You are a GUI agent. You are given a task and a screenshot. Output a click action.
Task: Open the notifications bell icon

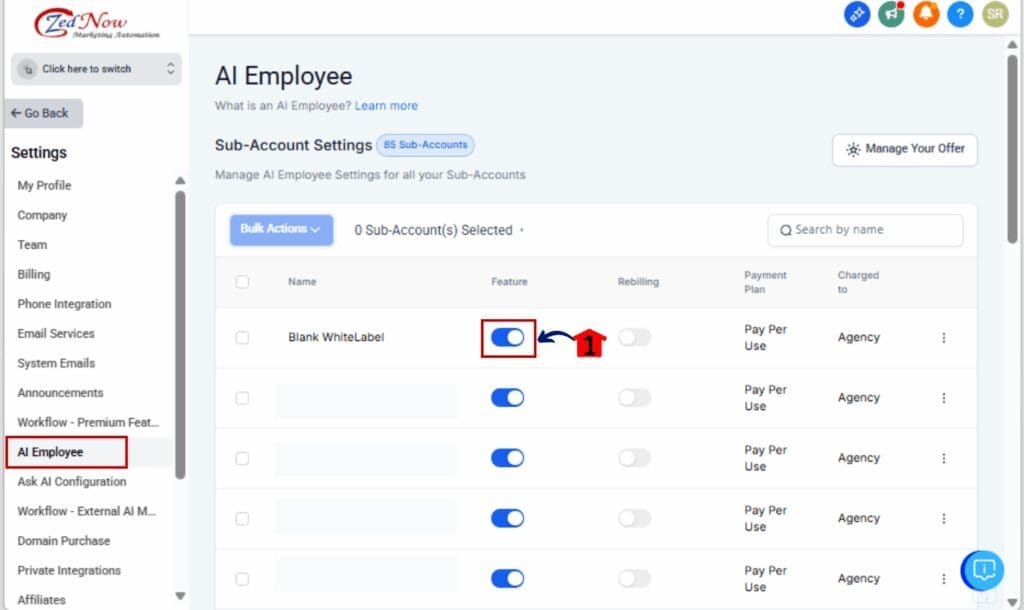[x=926, y=15]
